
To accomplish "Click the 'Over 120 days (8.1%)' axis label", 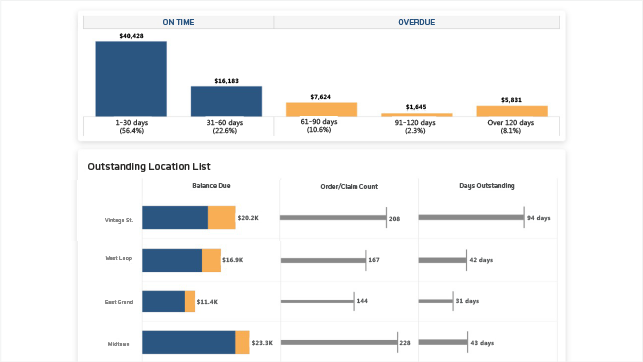I will 511,127.
